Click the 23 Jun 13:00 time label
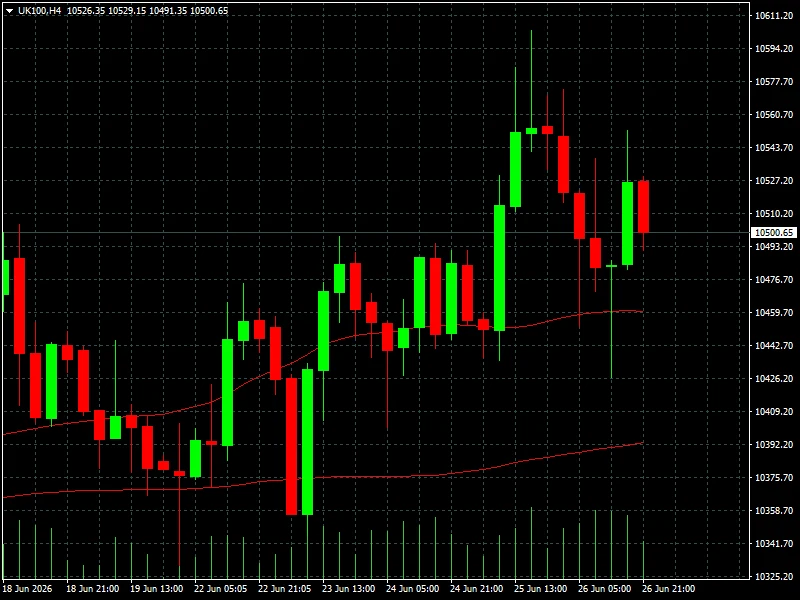Screen dimensions: 800x600 point(349,589)
